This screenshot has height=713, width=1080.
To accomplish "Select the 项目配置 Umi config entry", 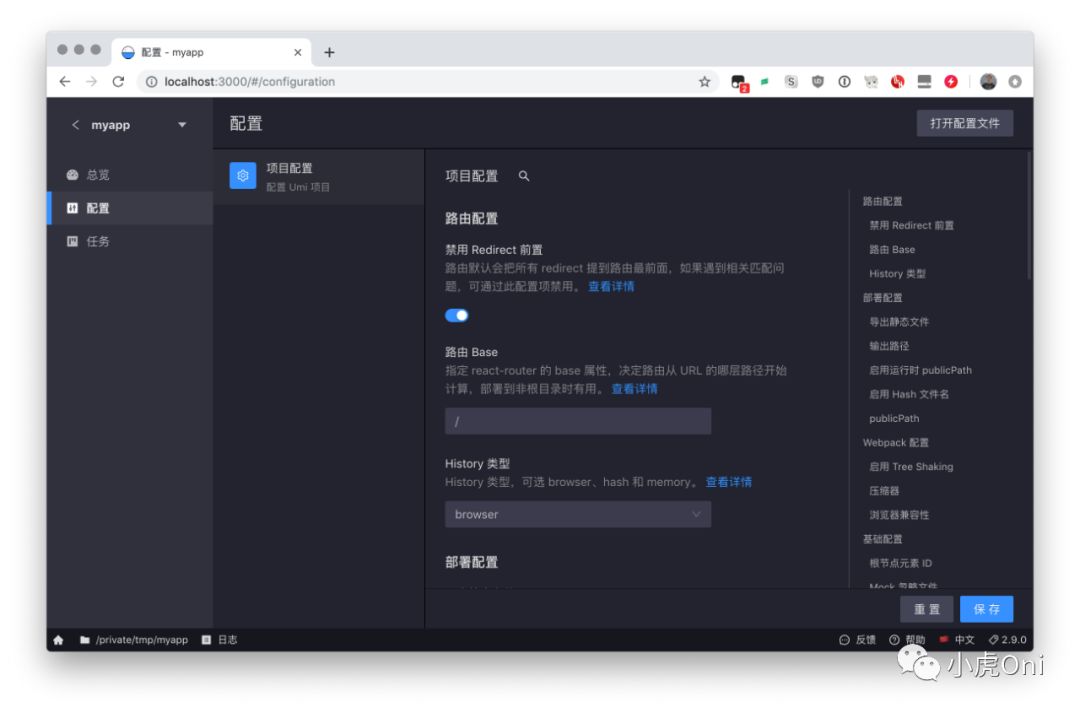I will [318, 176].
